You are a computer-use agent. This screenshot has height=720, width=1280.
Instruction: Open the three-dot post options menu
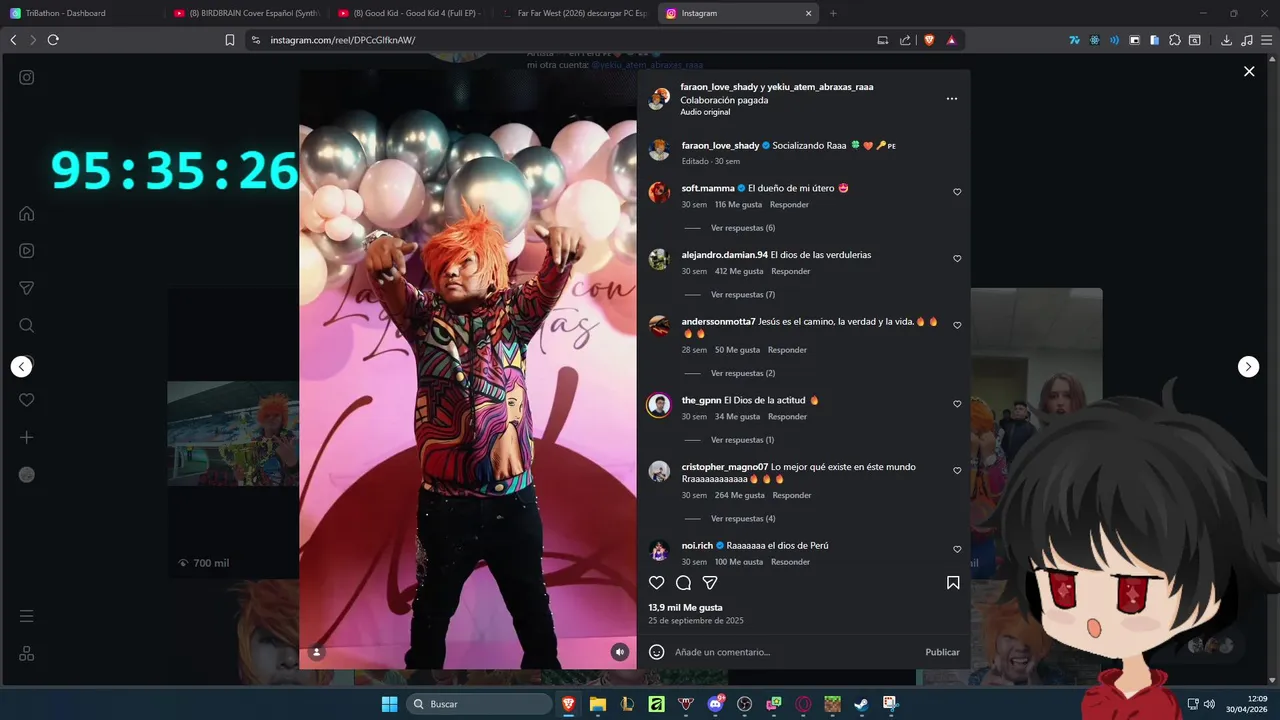pos(952,99)
